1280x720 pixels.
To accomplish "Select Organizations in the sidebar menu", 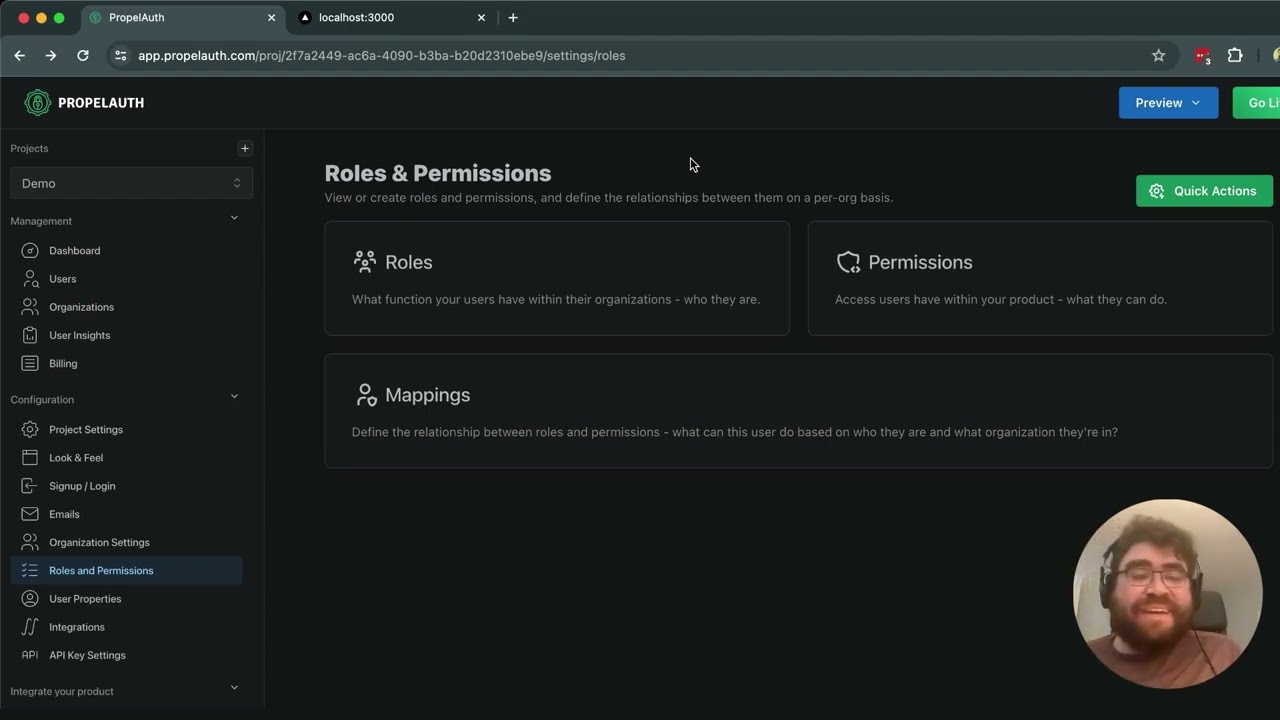I will pos(126,307).
